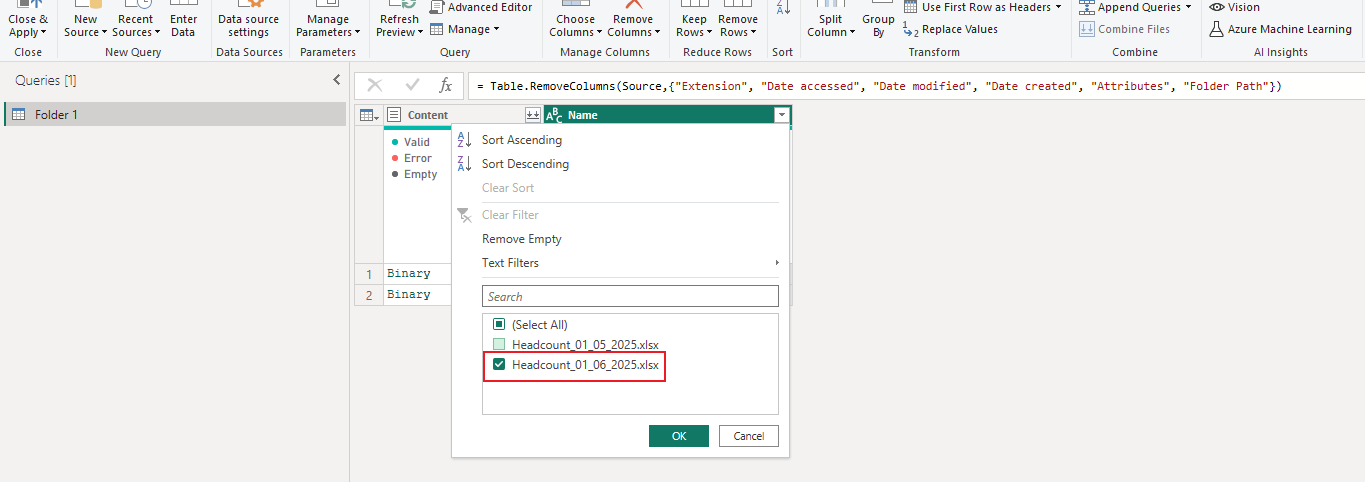1365x482 pixels.
Task: Click the Folder 1 query table icon
Action: (18, 115)
